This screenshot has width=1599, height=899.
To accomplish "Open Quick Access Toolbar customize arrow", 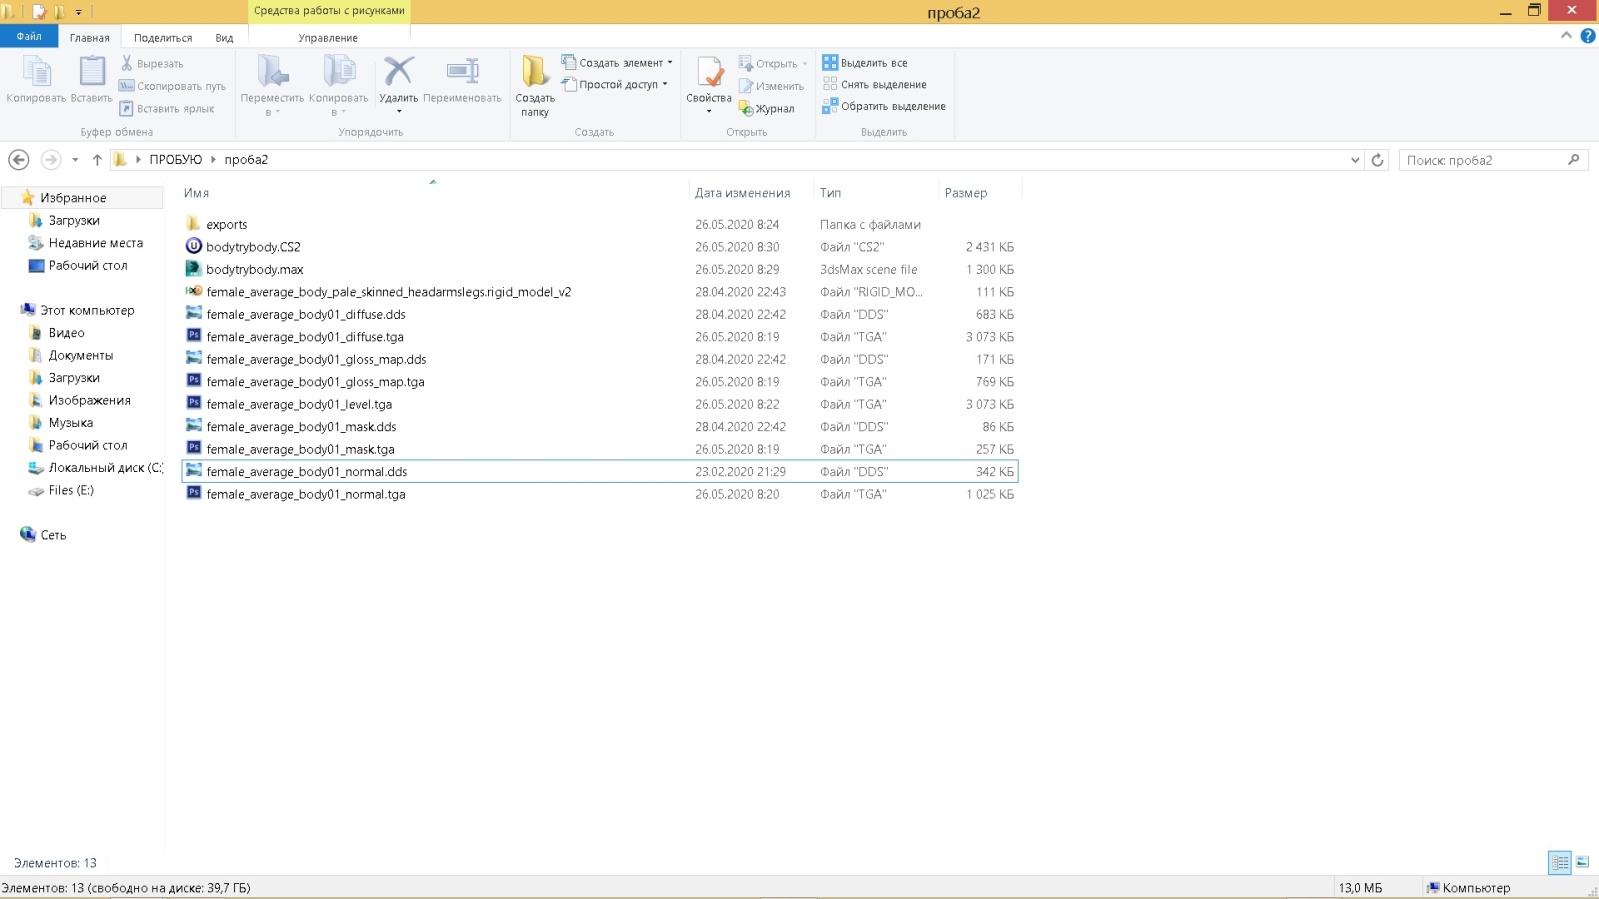I will [x=79, y=12].
